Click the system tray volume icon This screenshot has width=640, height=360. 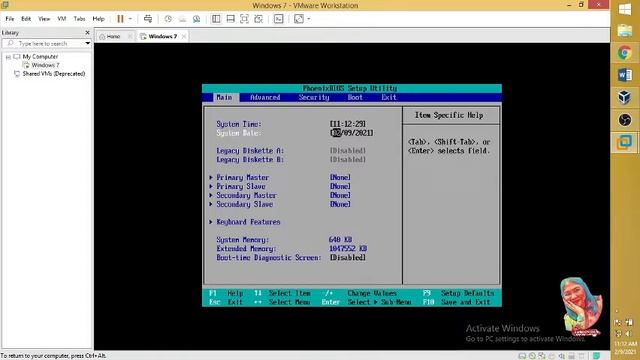pyautogui.click(x=629, y=333)
